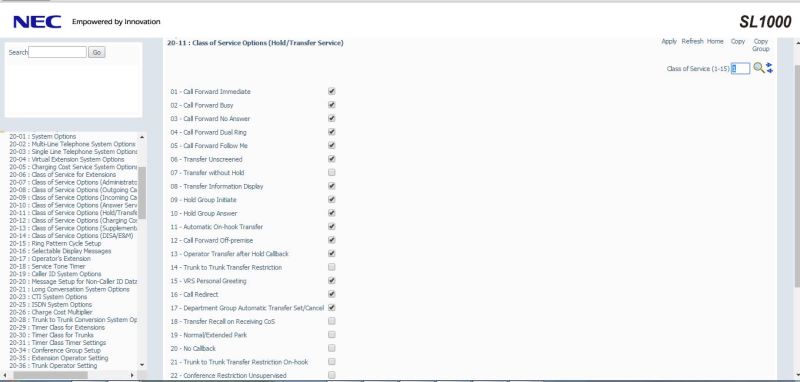Click the magnifier search icon beside Class of Service
Screen dimensions: 800x382
click(x=758, y=68)
